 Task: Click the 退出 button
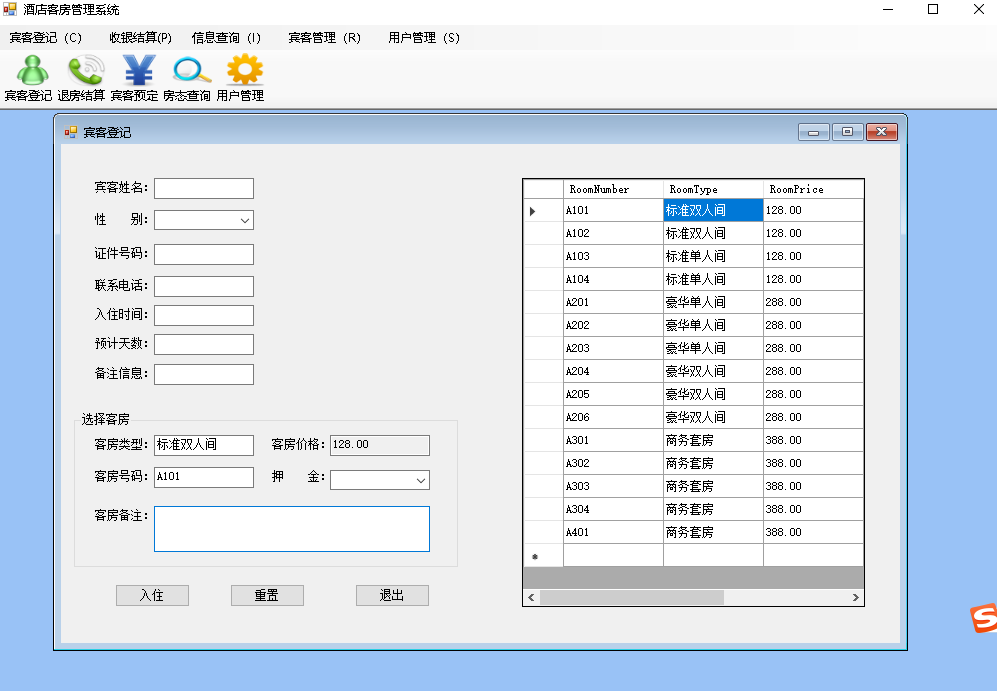pyautogui.click(x=392, y=596)
